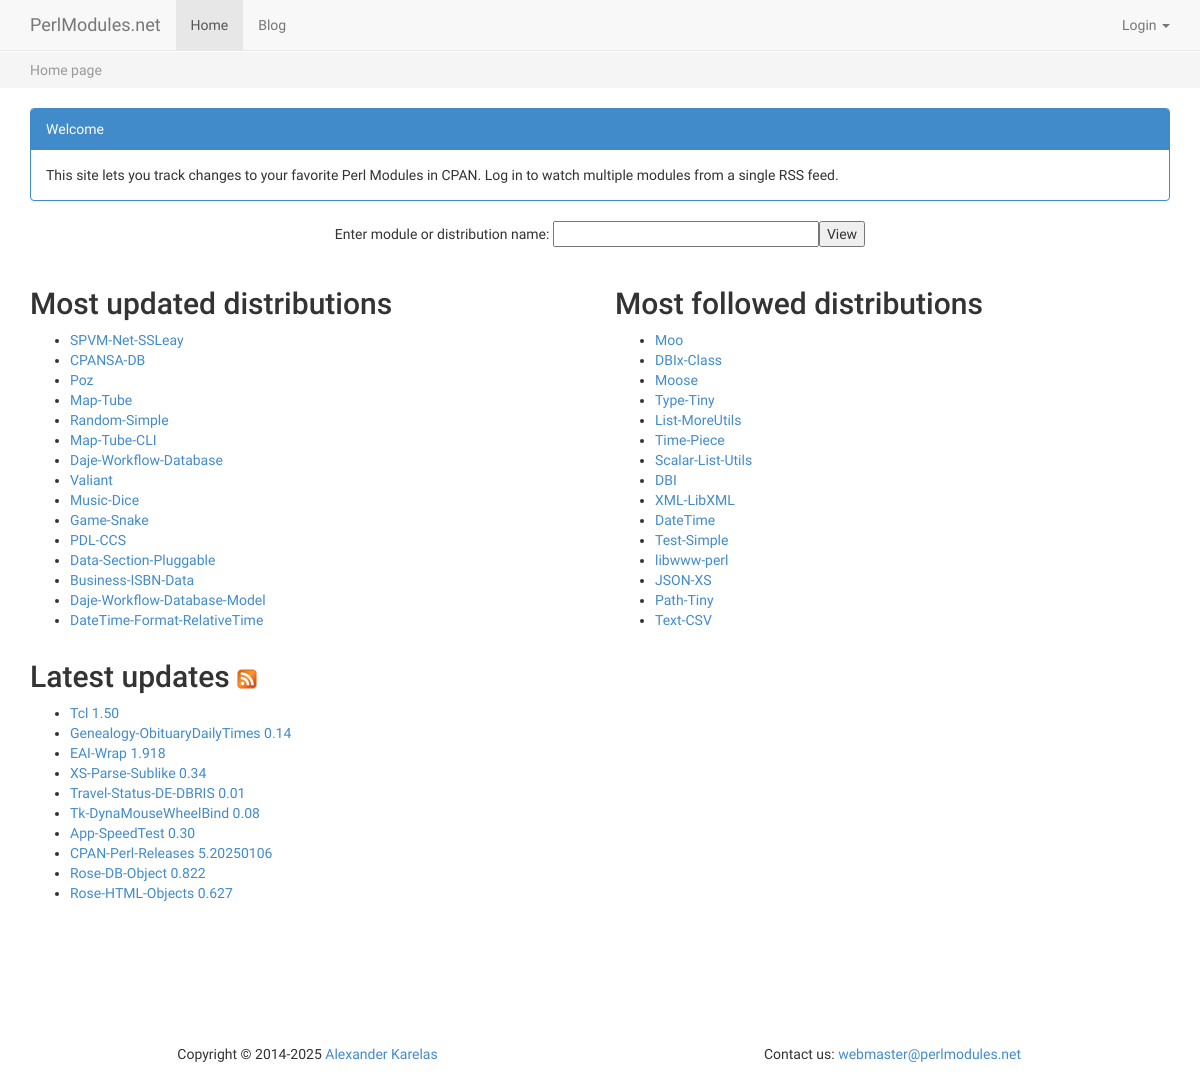Open the Path-Tiny distribution
This screenshot has width=1200, height=1080.
(x=684, y=600)
